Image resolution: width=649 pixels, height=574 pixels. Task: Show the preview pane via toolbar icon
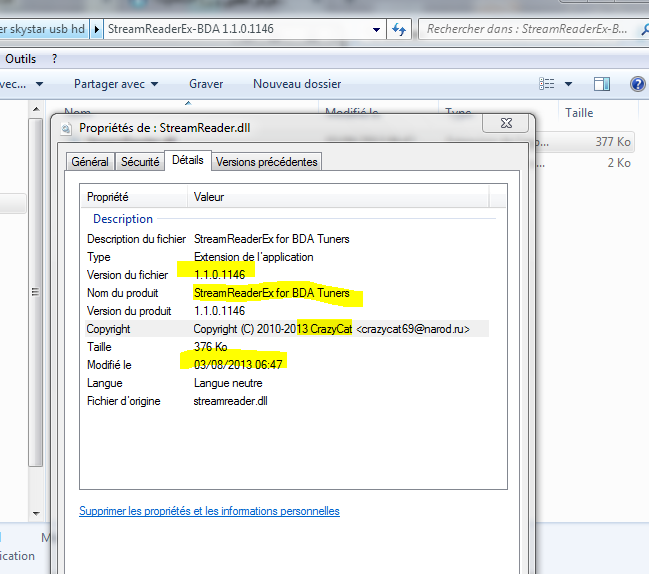602,84
